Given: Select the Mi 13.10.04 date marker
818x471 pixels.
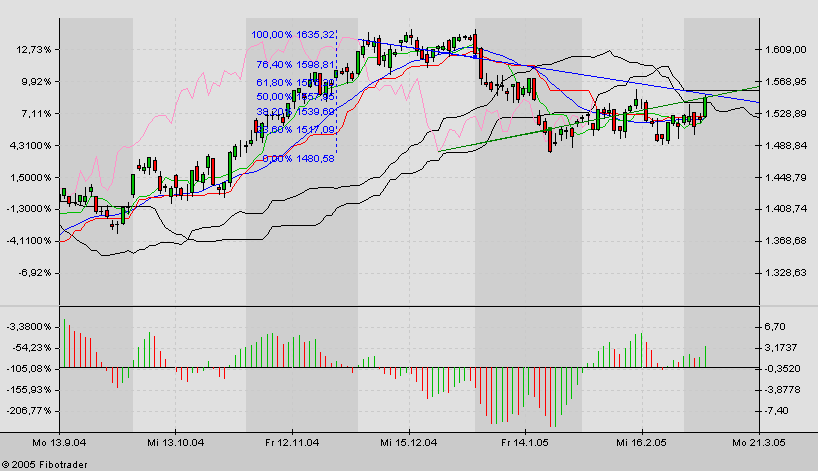Looking at the screenshot, I should point(176,441).
